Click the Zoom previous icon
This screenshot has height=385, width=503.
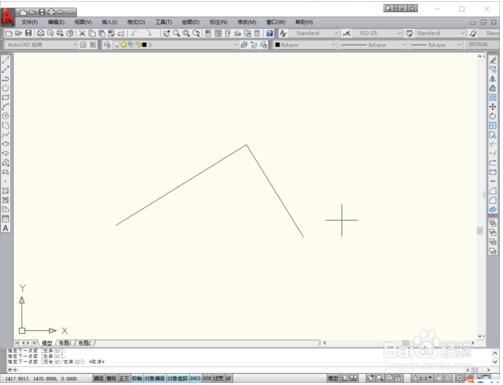(197, 33)
